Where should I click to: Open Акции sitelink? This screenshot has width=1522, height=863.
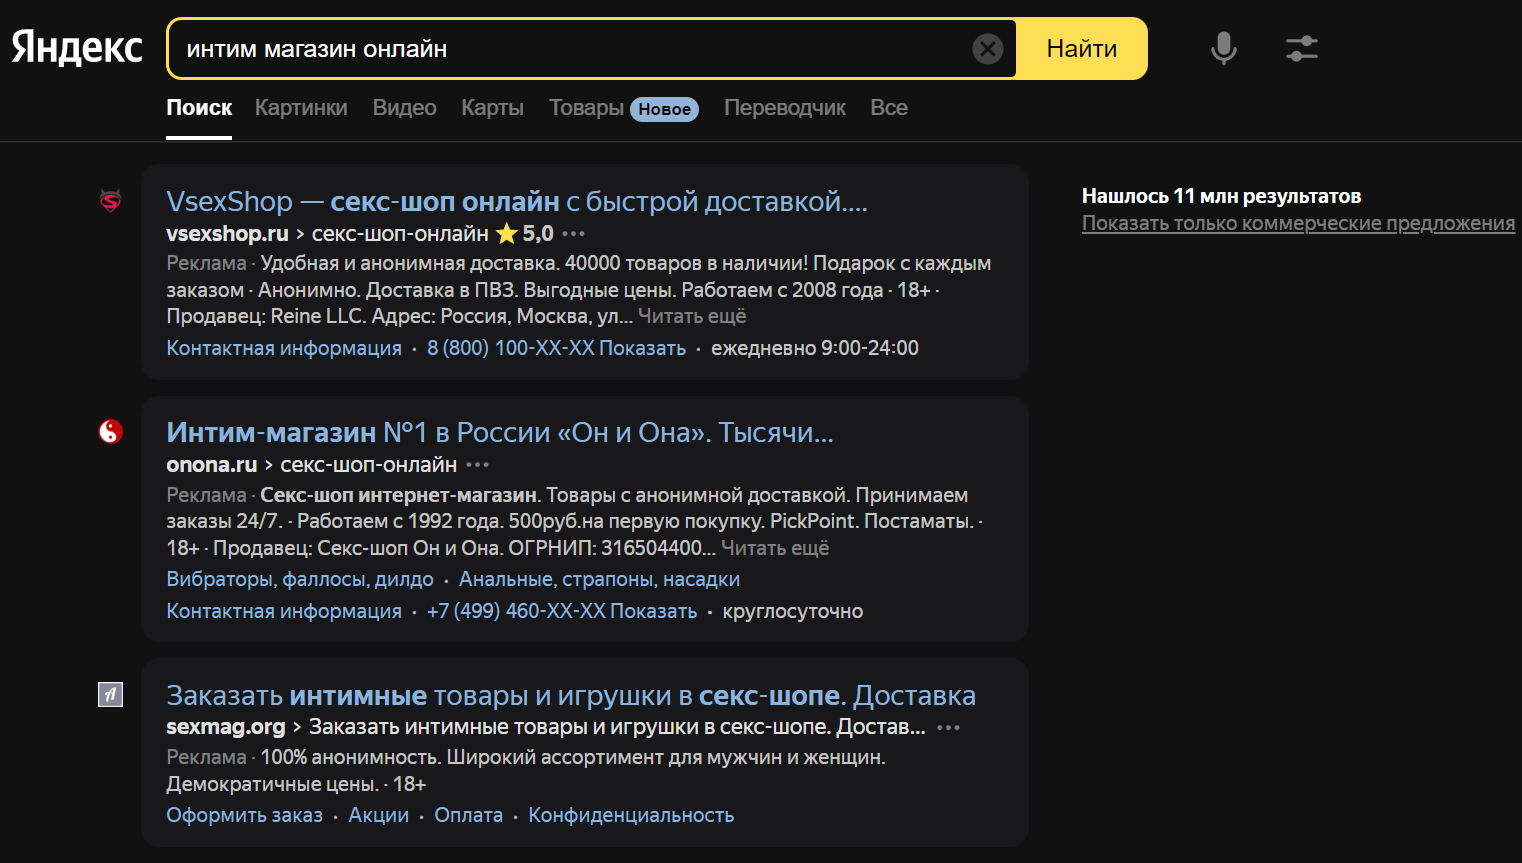tap(379, 815)
